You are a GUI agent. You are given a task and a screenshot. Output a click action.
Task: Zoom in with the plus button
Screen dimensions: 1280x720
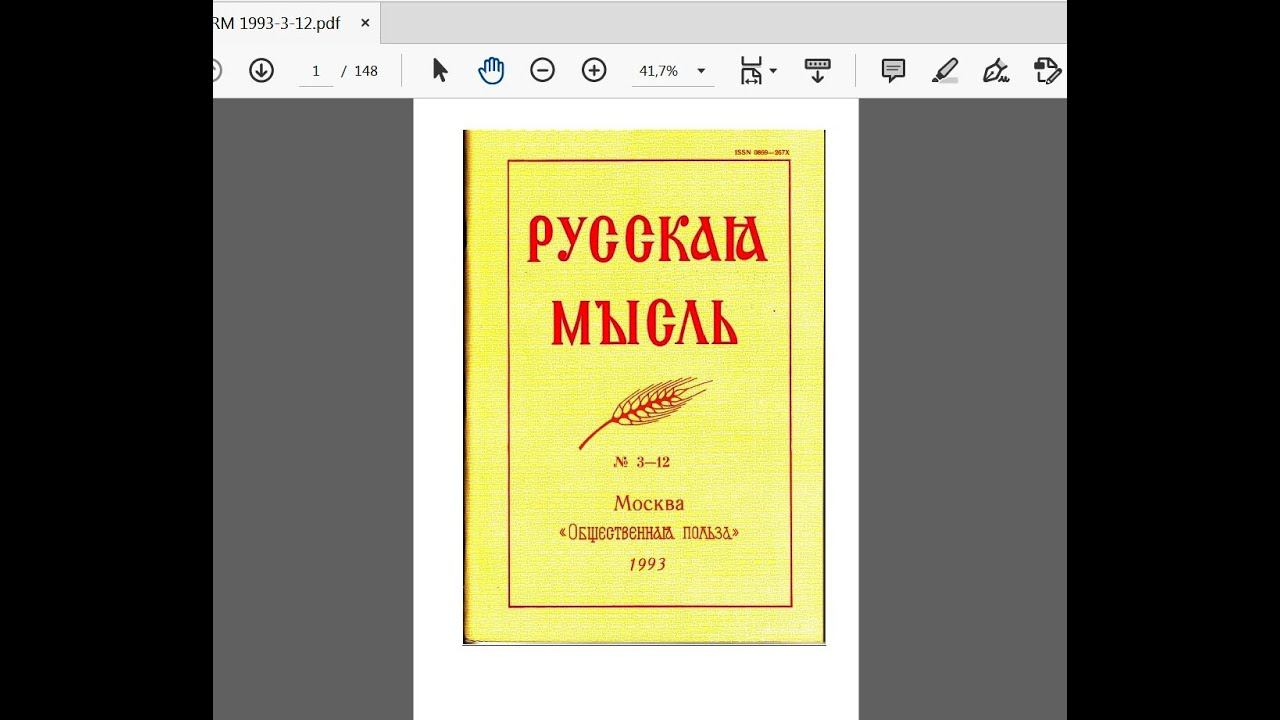594,70
